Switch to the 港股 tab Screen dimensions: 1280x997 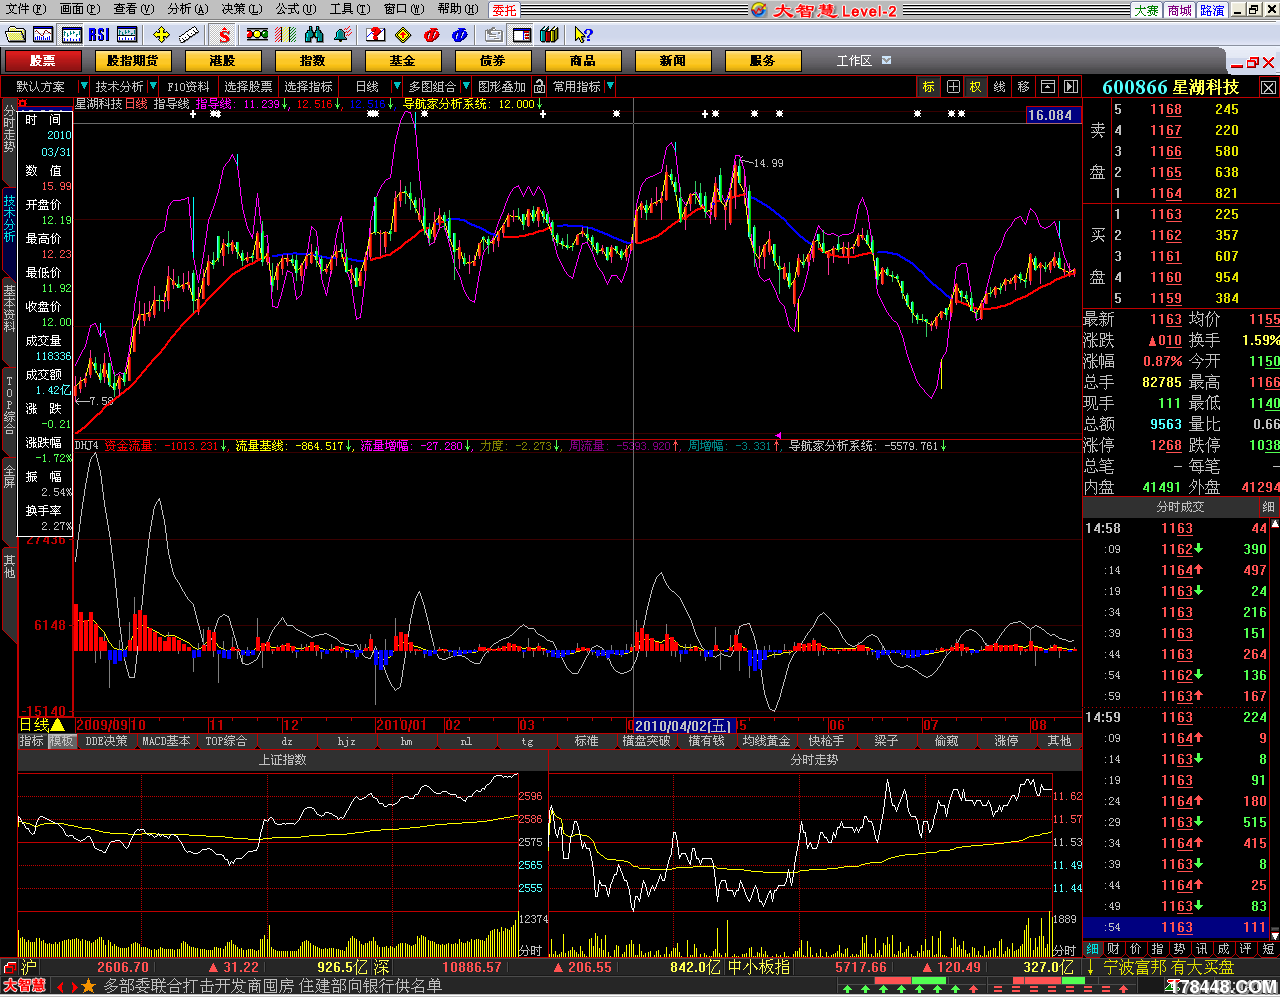[x=222, y=61]
